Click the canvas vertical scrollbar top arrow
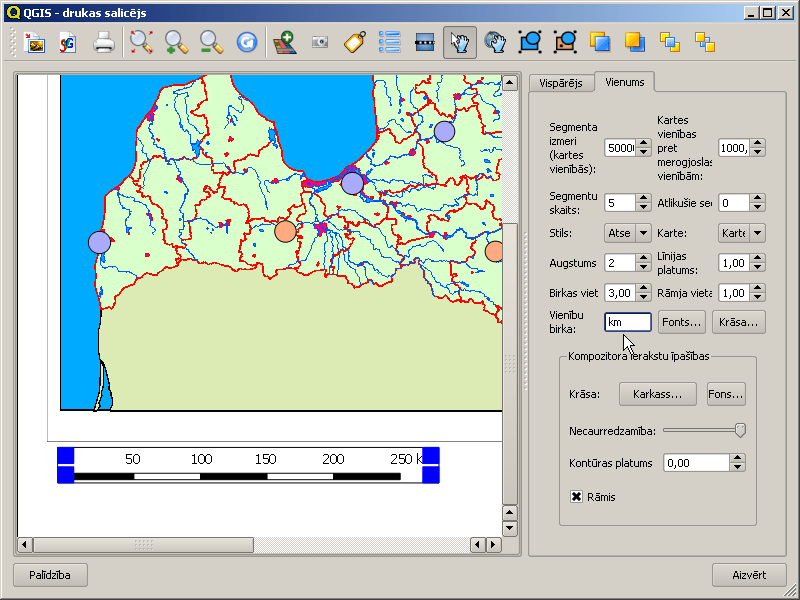The width and height of the screenshot is (800, 600). pos(510,83)
